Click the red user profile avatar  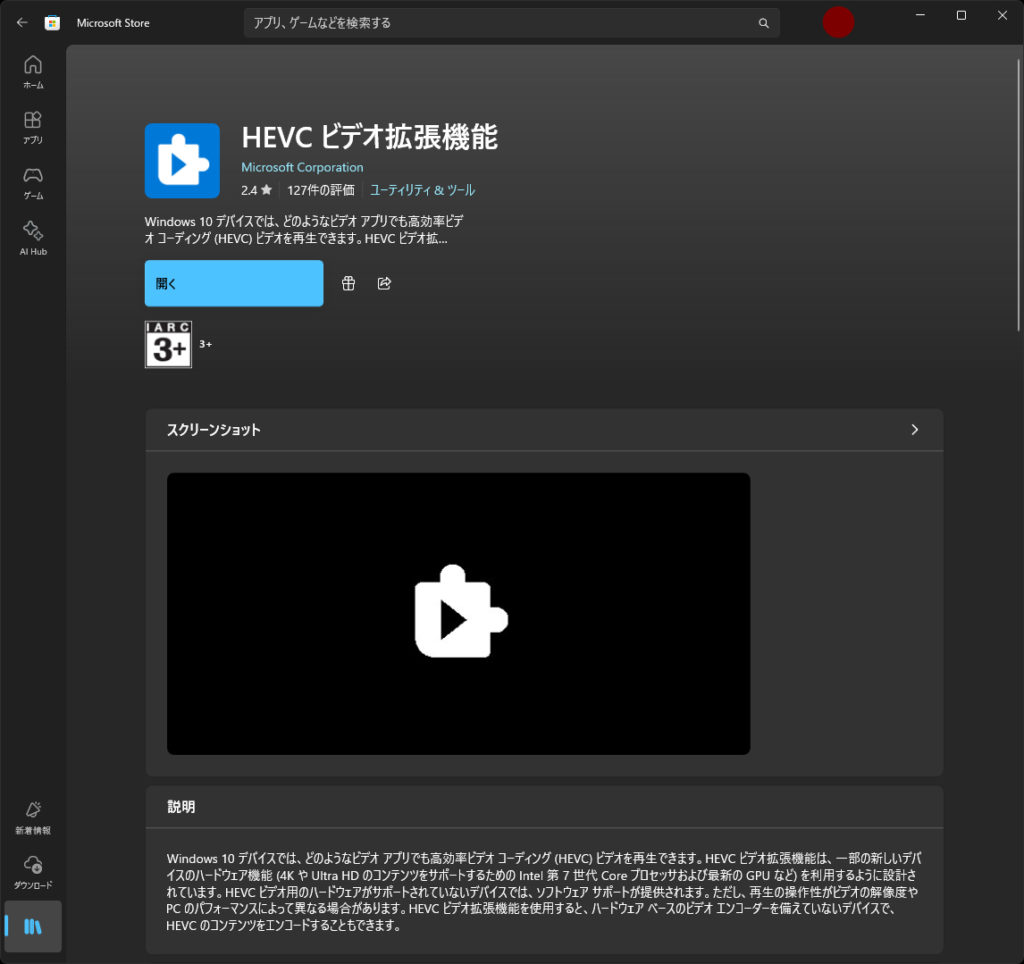(838, 23)
